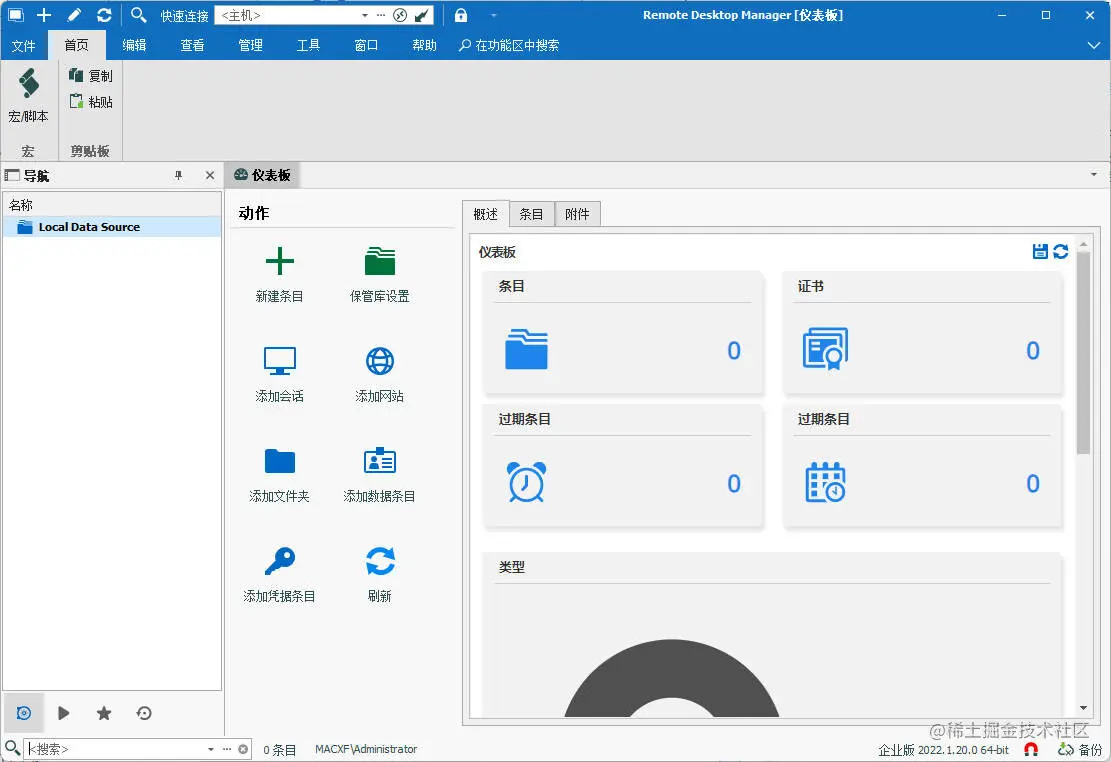Image resolution: width=1111 pixels, height=762 pixels.
Task: Click the ellipsis in the search box
Action: point(227,749)
